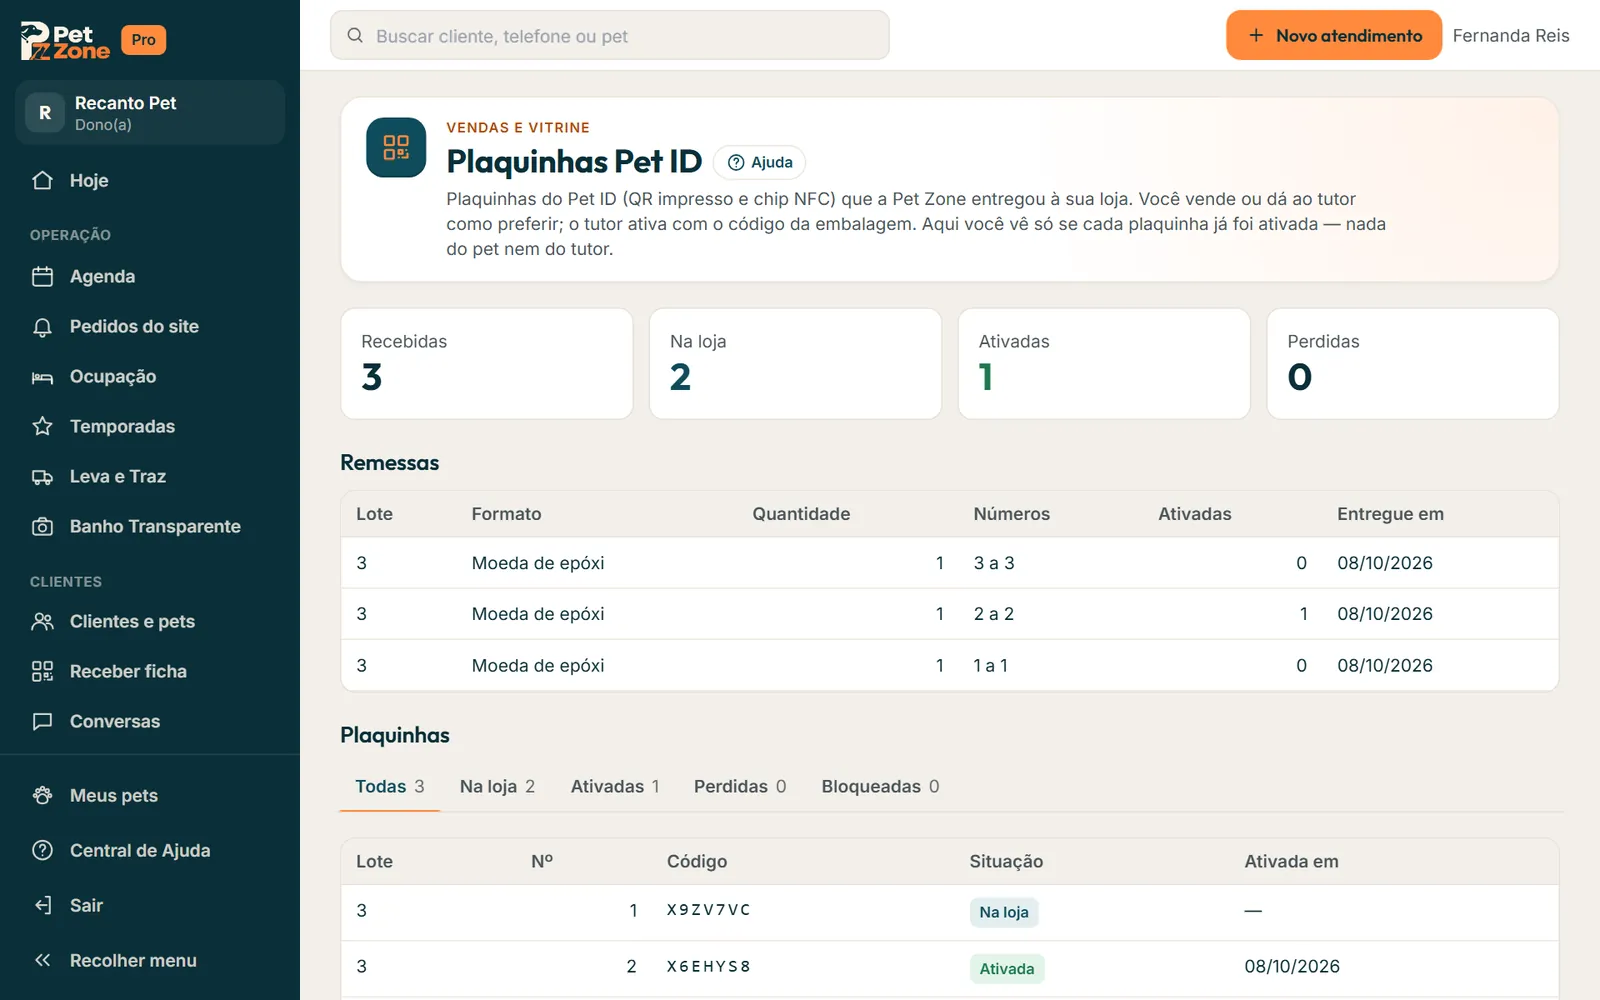Screen dimensions: 1600x1000
Task: Click the Pro plan badge
Action: (144, 40)
